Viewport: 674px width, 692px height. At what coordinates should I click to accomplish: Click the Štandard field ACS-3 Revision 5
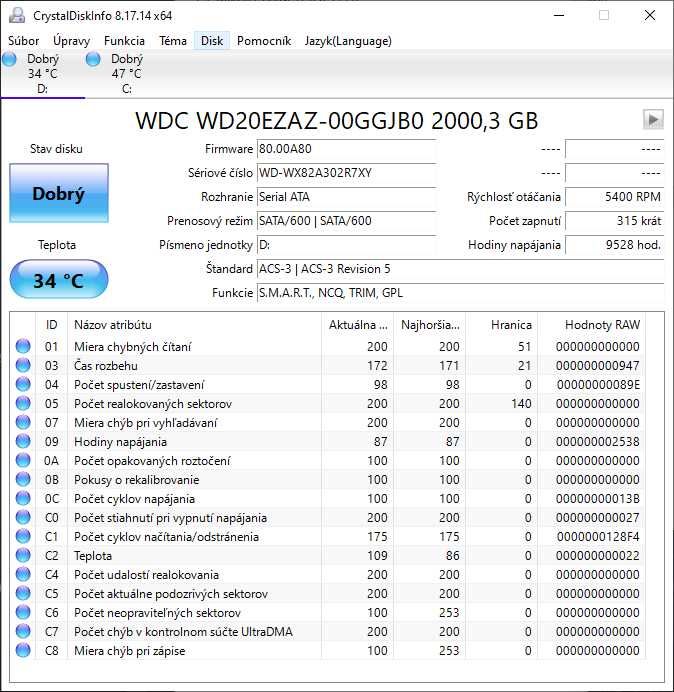(460, 269)
